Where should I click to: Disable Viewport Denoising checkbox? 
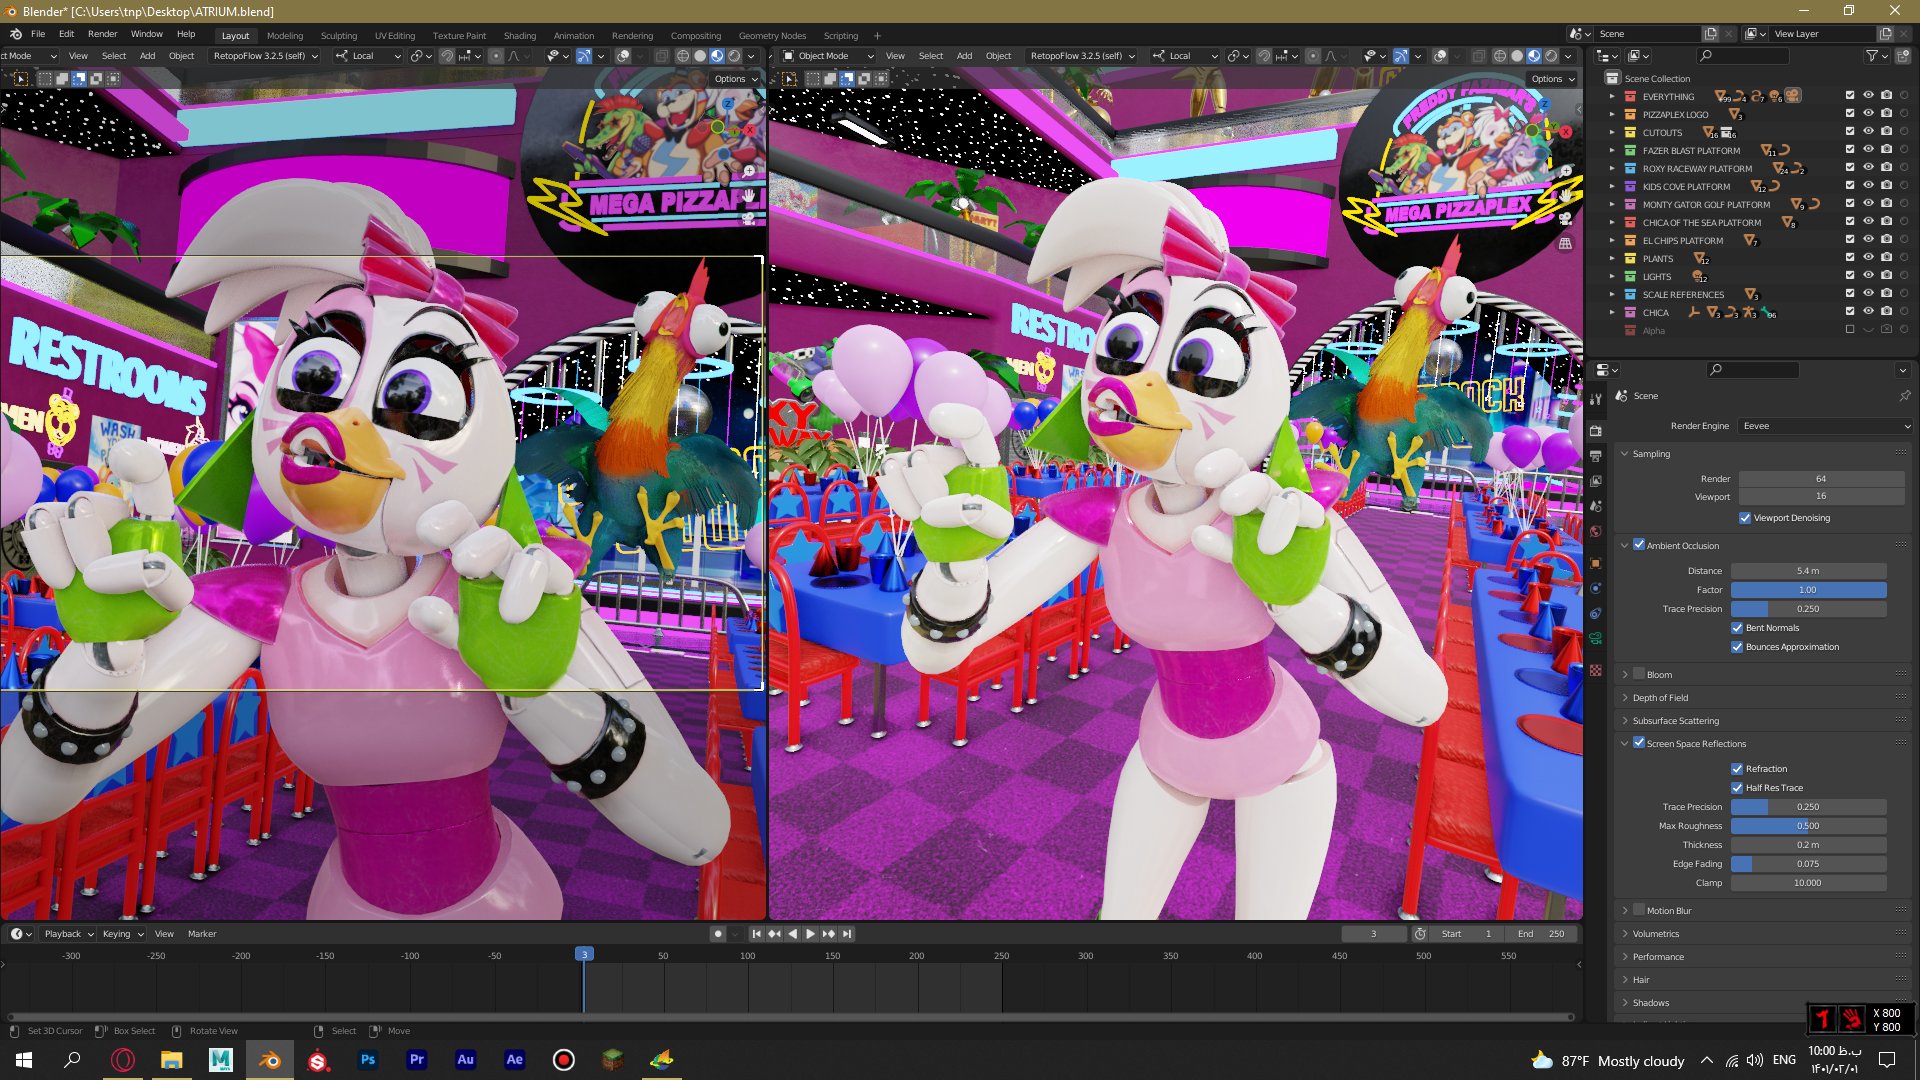[1745, 518]
